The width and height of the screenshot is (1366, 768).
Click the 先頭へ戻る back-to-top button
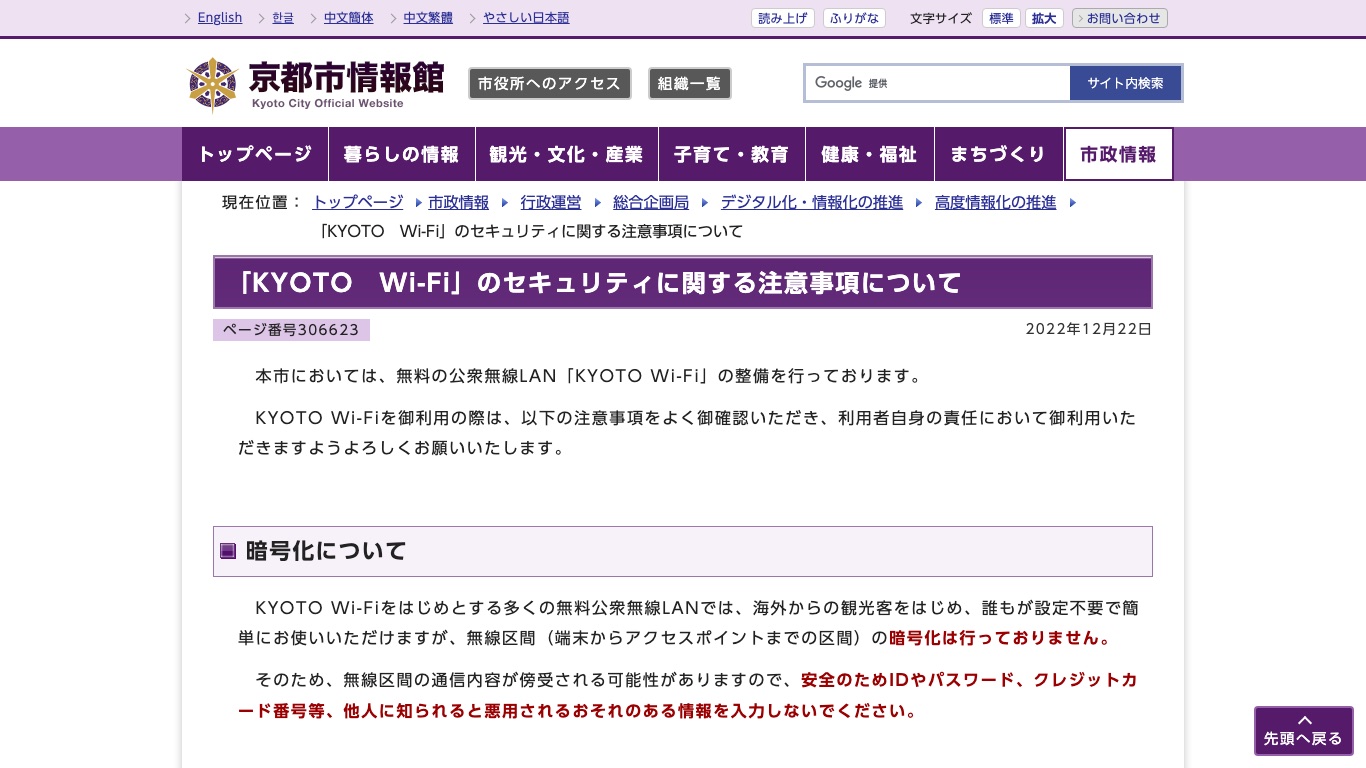pos(1304,731)
